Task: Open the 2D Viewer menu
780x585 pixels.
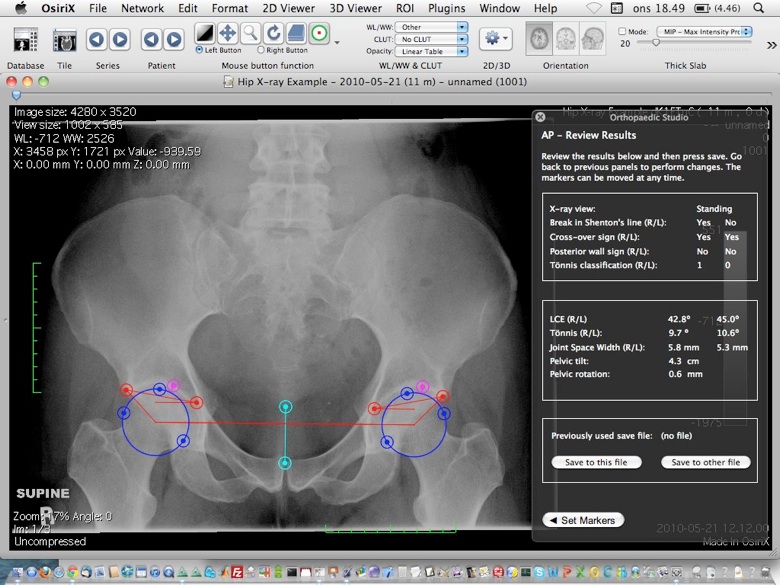Action: click(x=289, y=8)
